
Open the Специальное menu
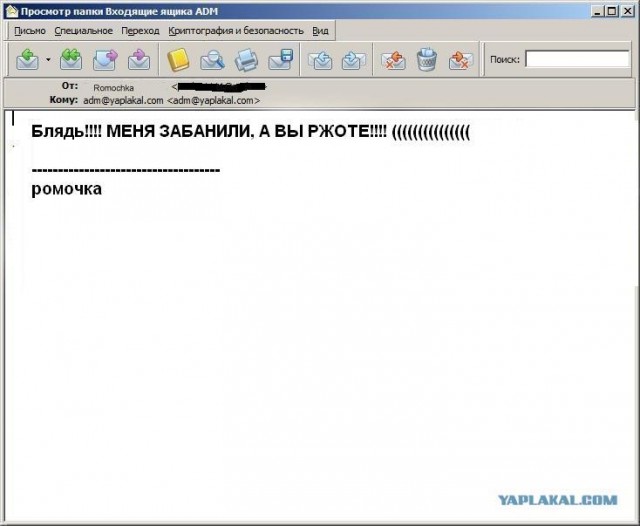[x=84, y=31]
